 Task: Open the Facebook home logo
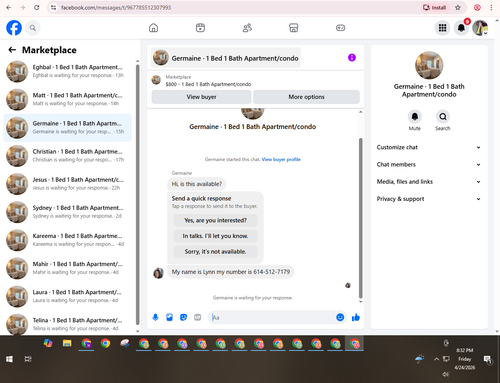(x=14, y=28)
